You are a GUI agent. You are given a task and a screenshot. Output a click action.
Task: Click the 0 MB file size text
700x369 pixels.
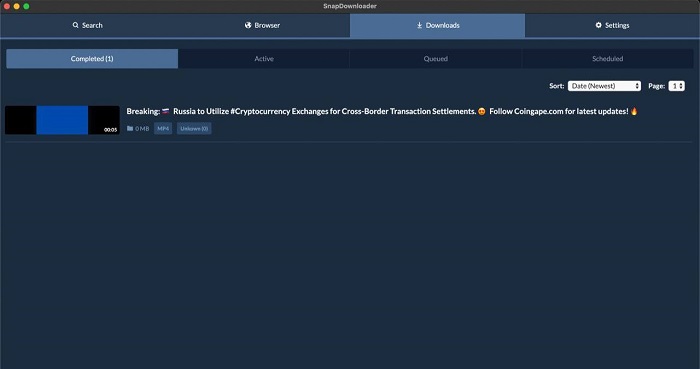142,129
